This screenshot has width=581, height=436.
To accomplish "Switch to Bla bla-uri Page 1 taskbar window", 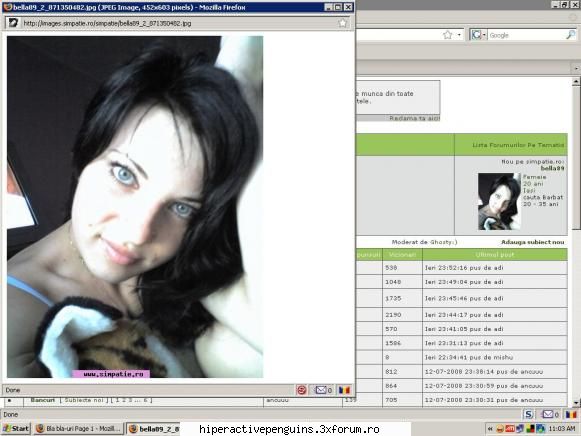I will [x=79, y=429].
